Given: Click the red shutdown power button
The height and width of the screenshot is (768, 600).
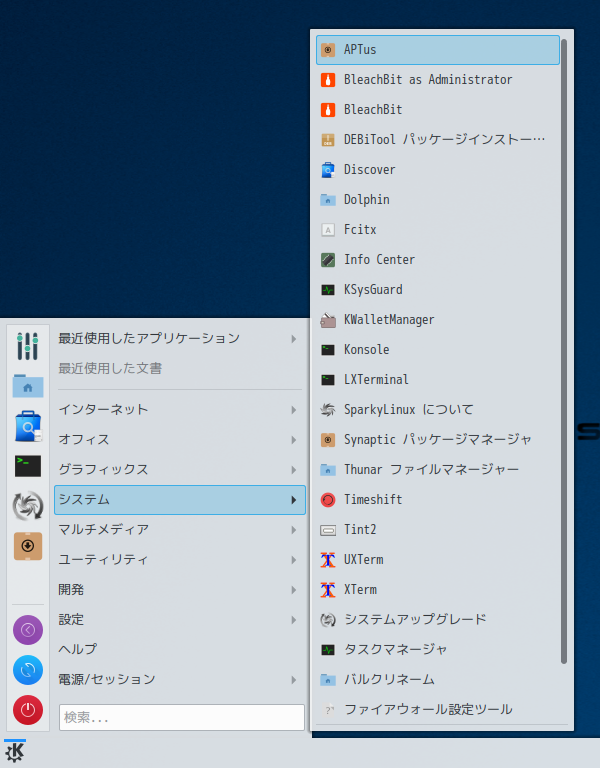Looking at the screenshot, I should pyautogui.click(x=28, y=710).
